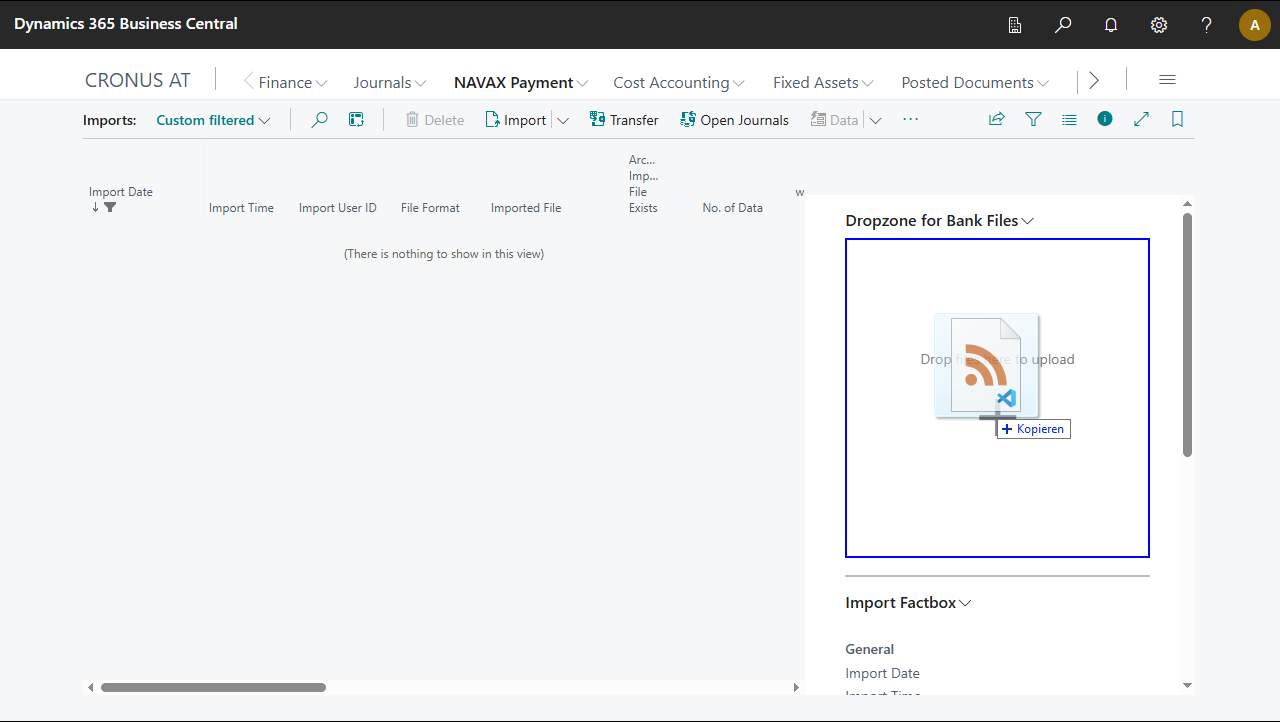Open the Custom filtered view dropdown
Screen dimensions: 1280x722
pyautogui.click(x=213, y=120)
